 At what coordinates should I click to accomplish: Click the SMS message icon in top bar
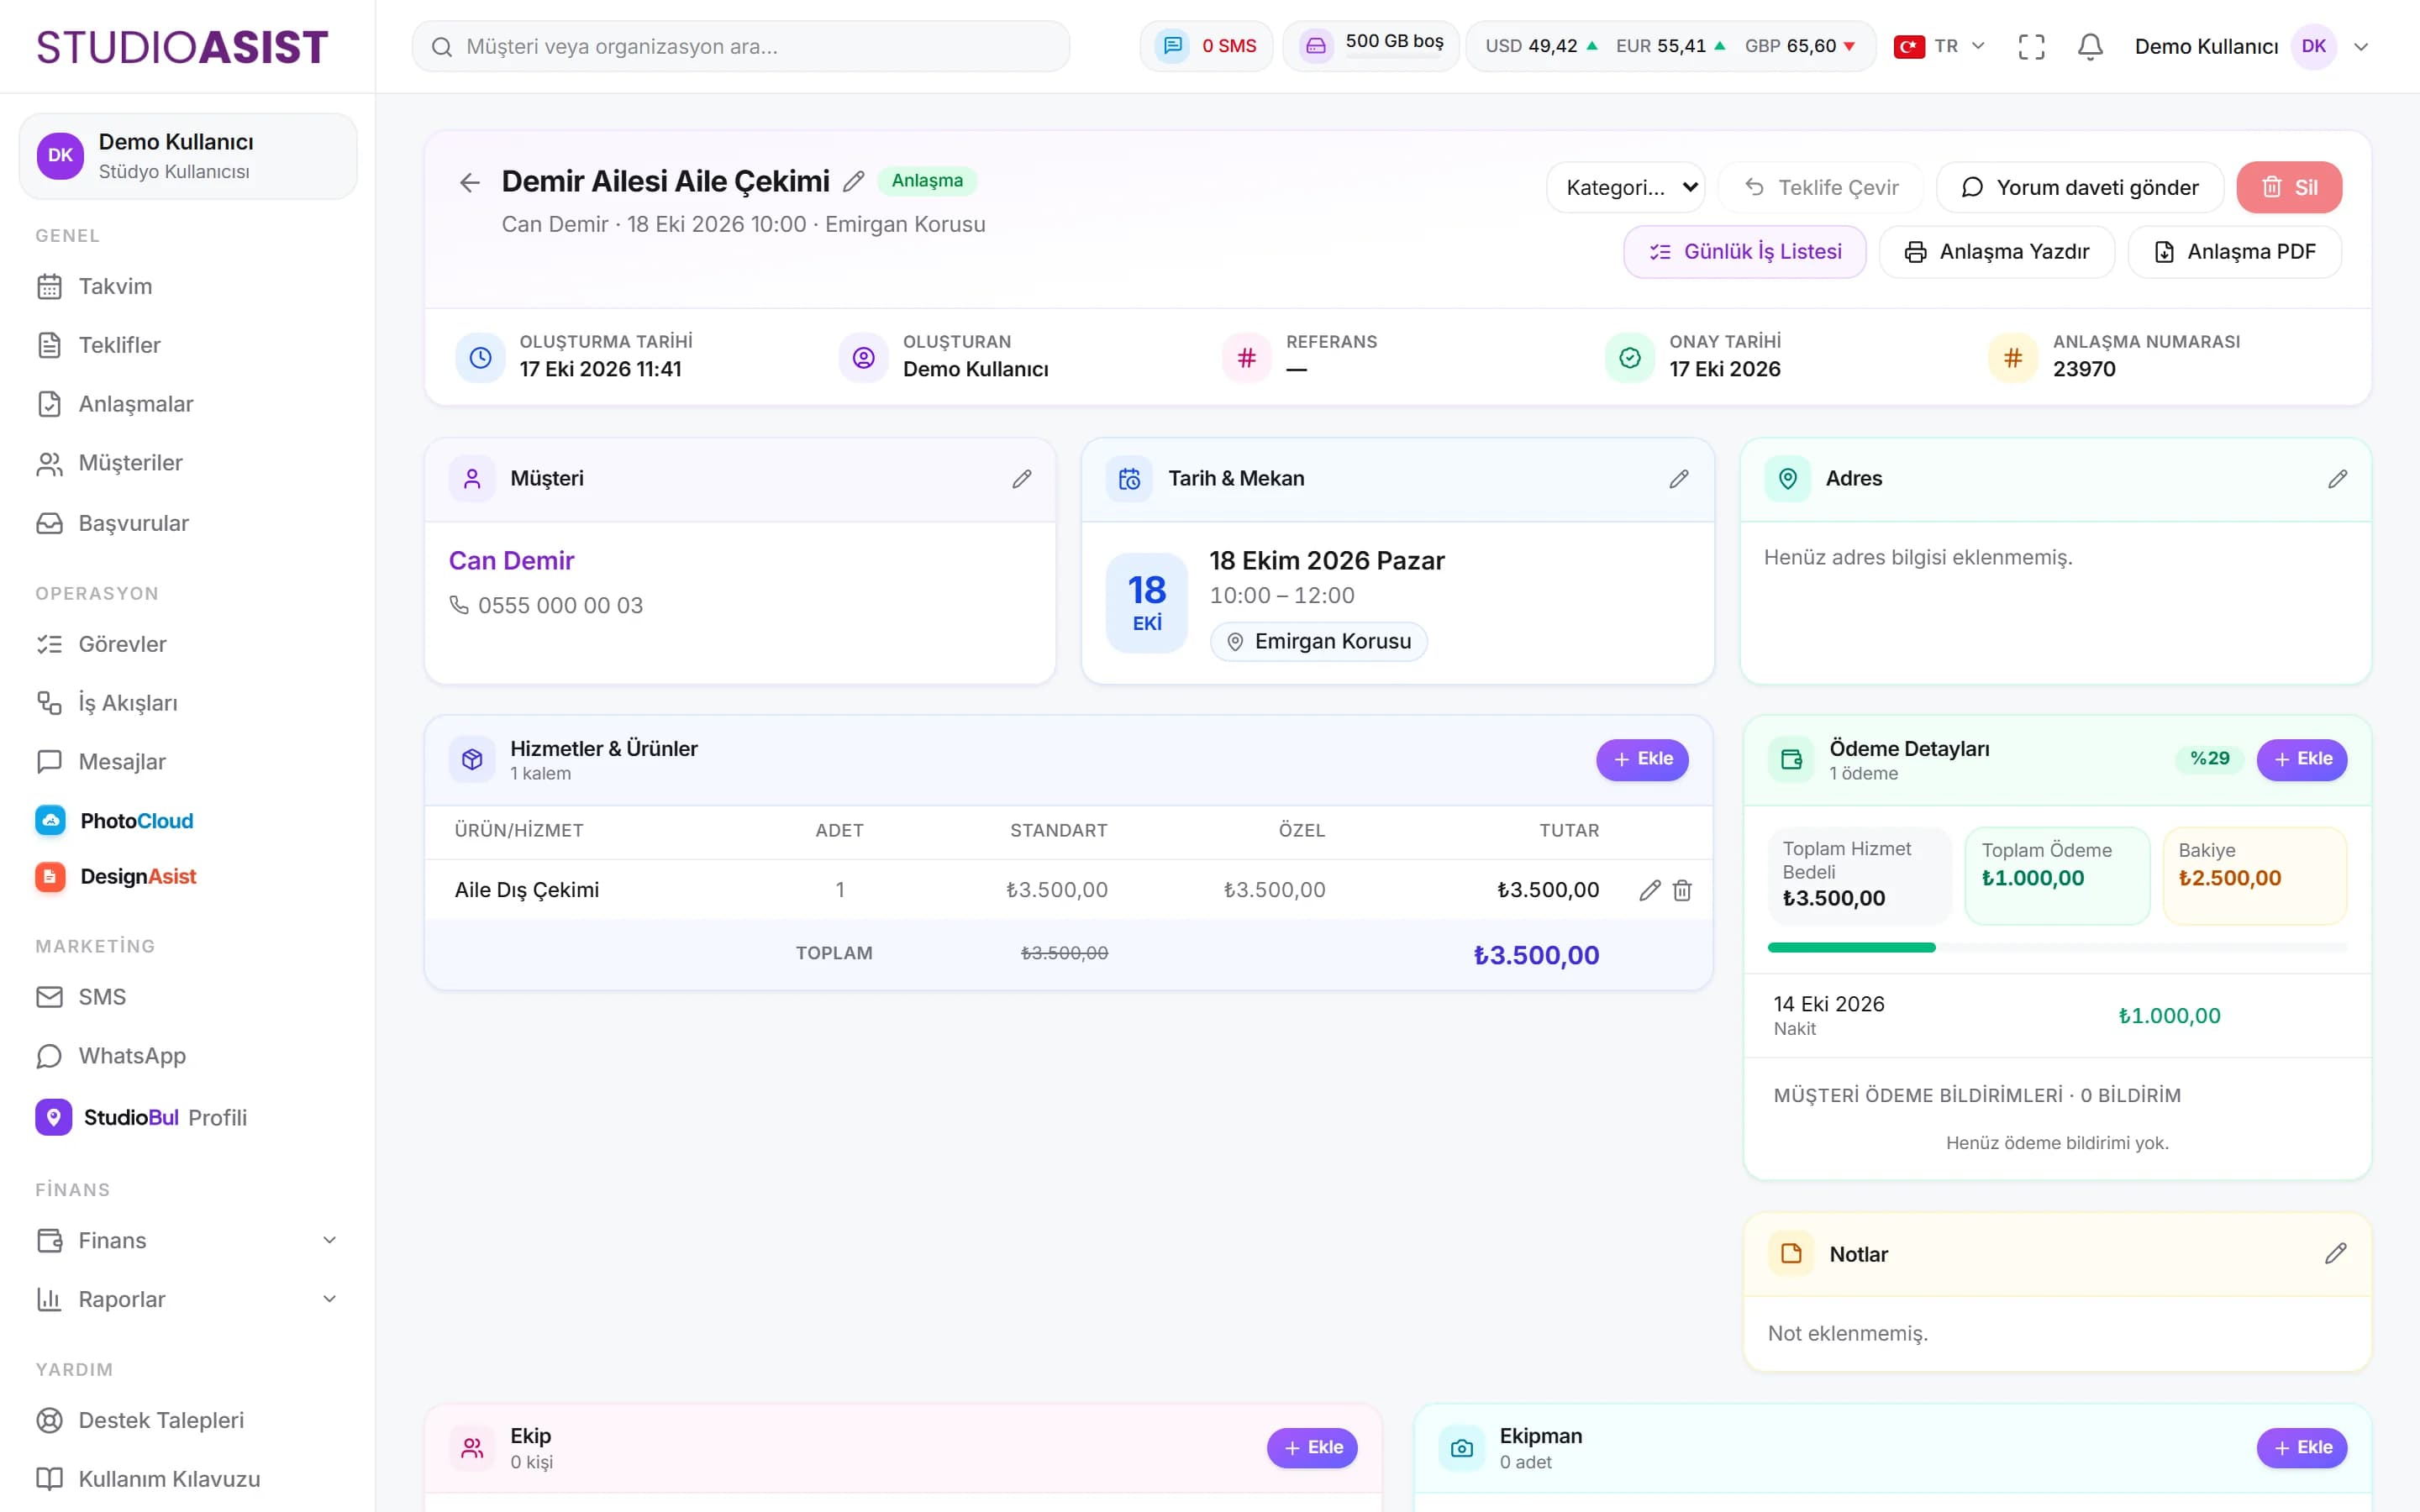1173,46
